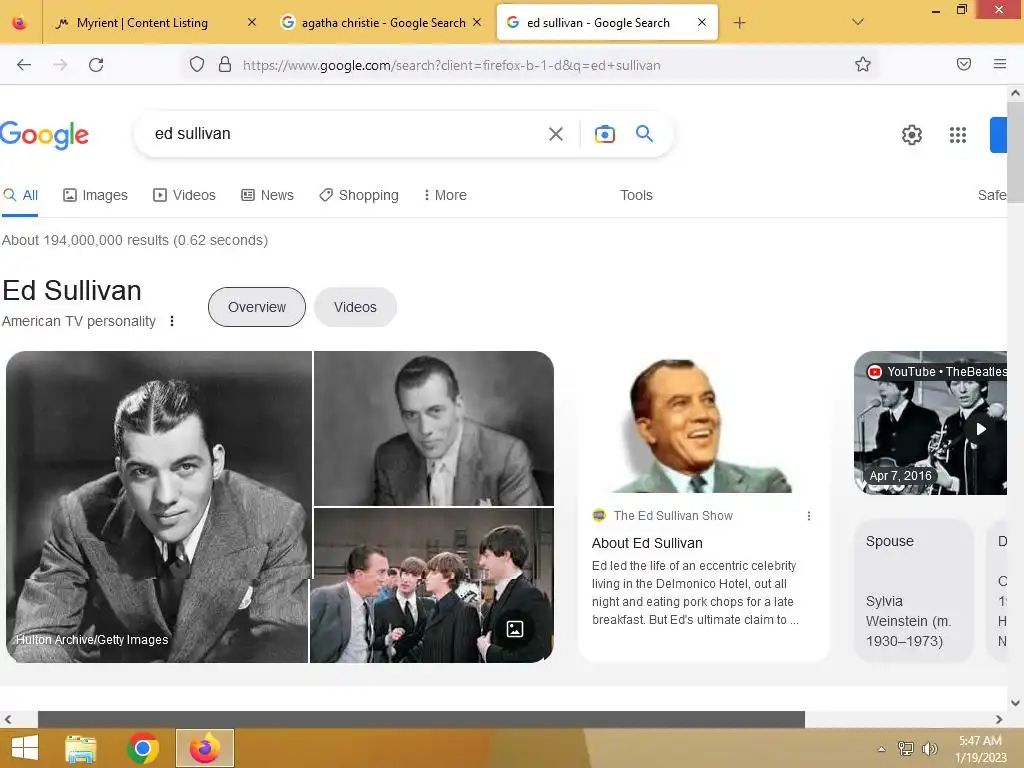Expand the More search filters menu

pyautogui.click(x=445, y=195)
